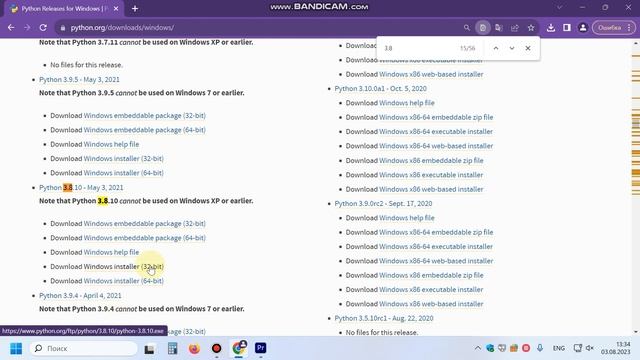Switch the ENG input language

[559, 348]
